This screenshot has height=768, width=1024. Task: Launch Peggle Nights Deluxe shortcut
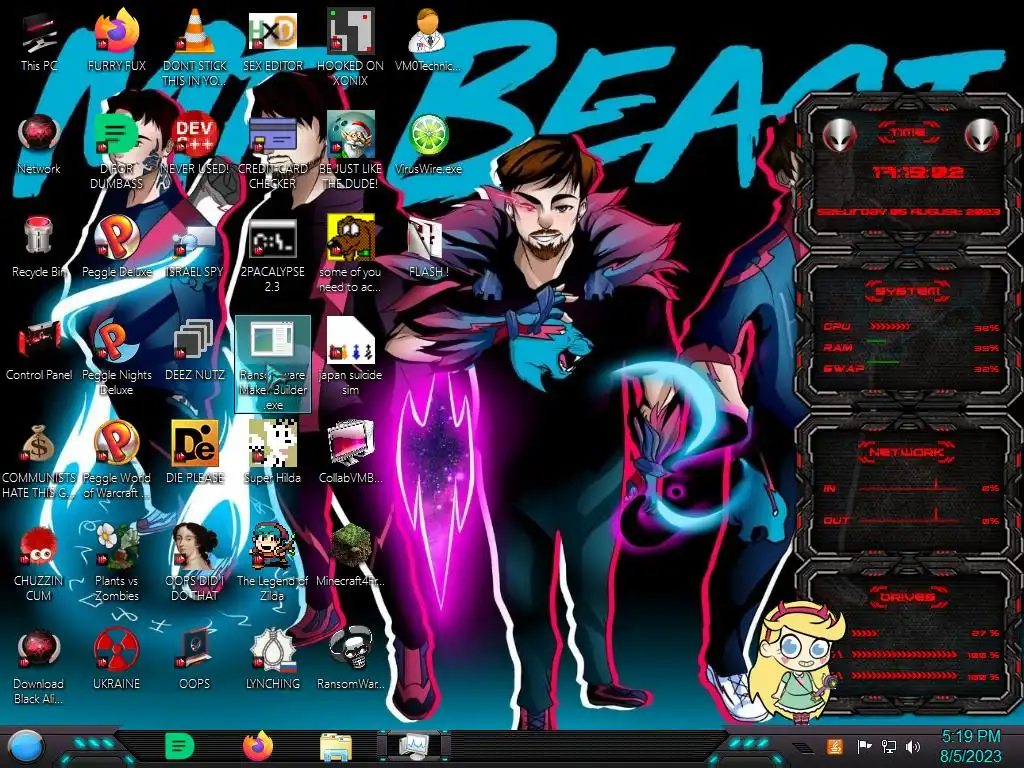click(116, 341)
